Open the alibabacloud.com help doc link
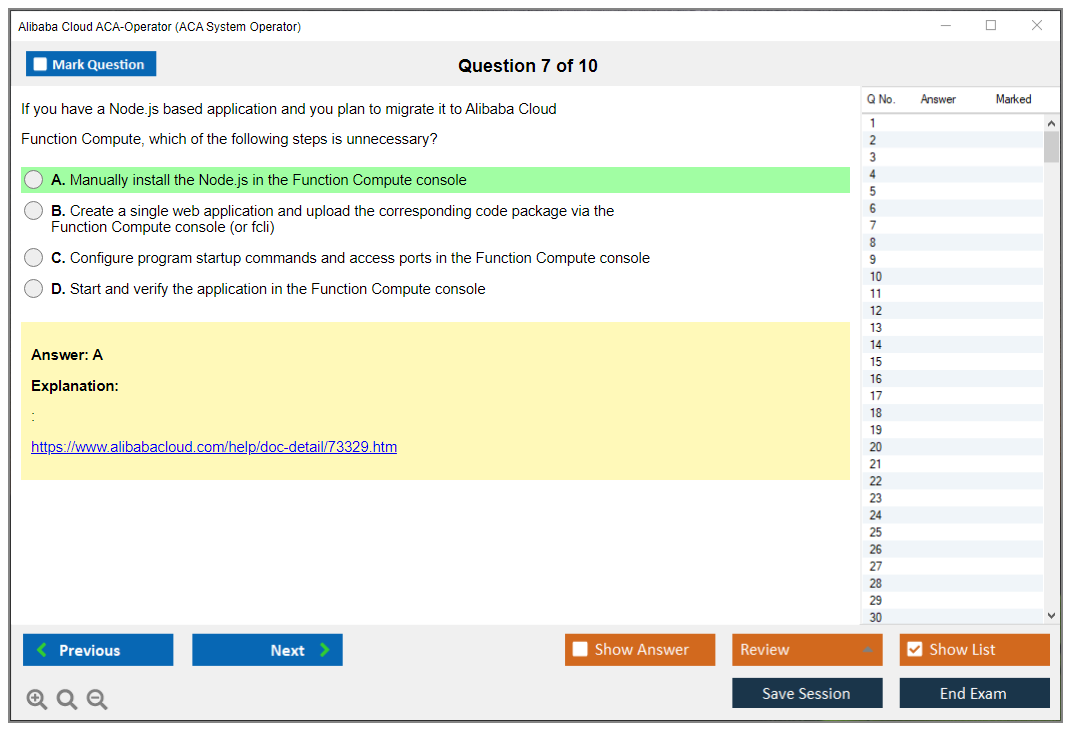Viewport: 1075px width, 735px height. click(x=214, y=447)
